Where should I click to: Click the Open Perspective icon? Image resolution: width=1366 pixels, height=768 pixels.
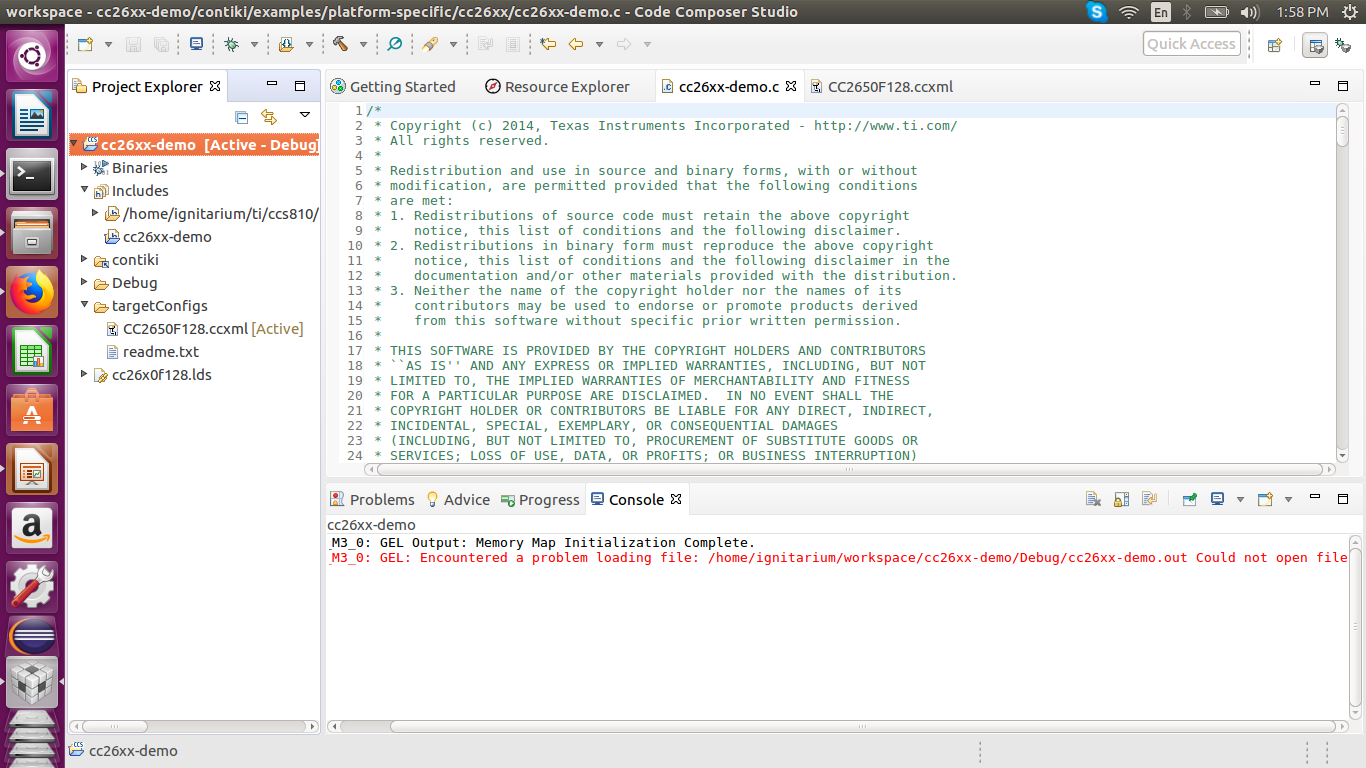pyautogui.click(x=1275, y=44)
